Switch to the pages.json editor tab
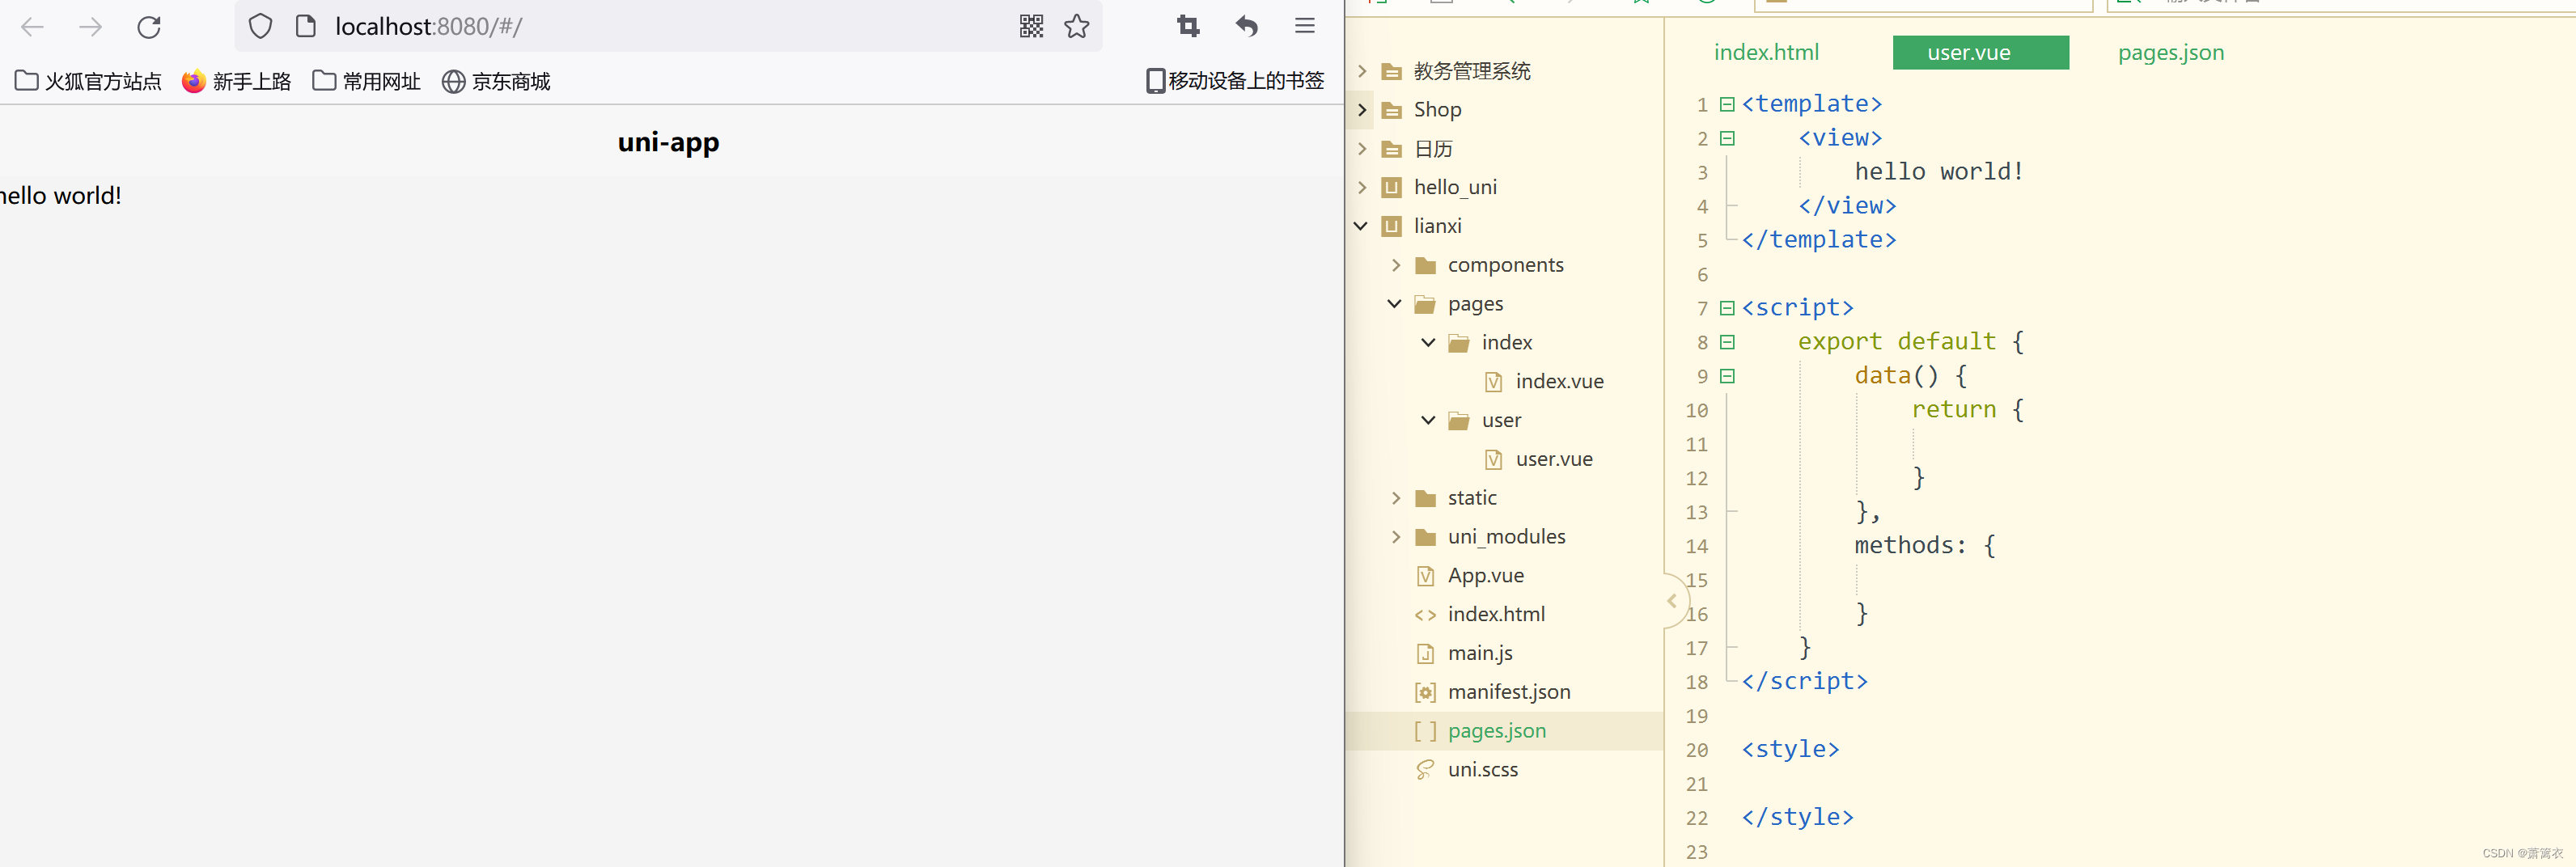Screen dimensions: 2576x867 click(x=2170, y=53)
